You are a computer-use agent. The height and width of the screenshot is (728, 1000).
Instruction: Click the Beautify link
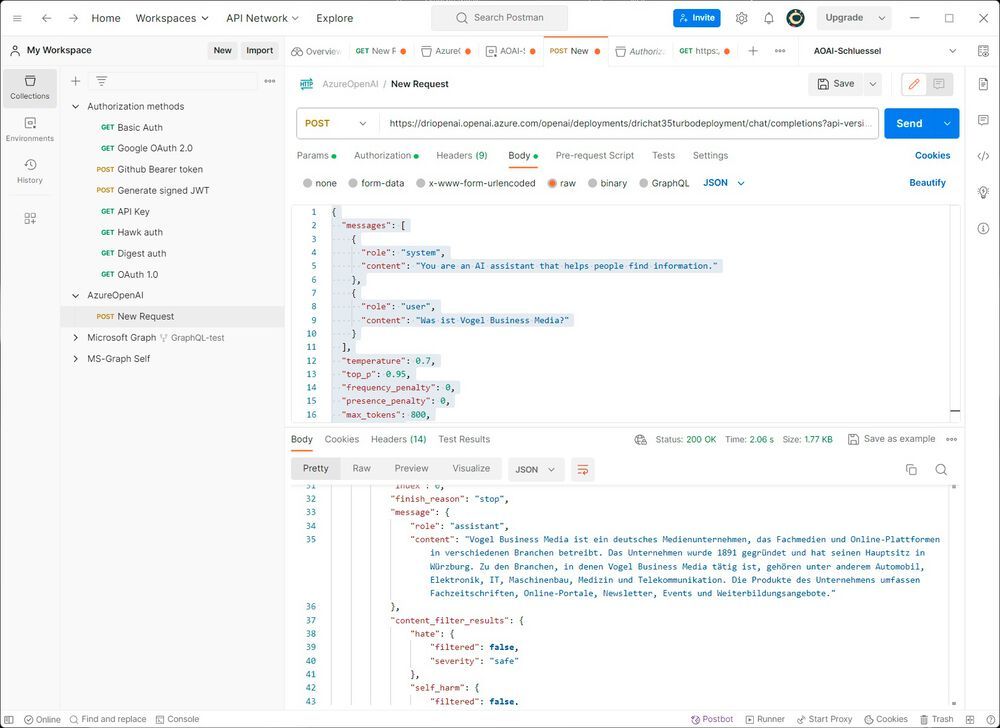927,183
